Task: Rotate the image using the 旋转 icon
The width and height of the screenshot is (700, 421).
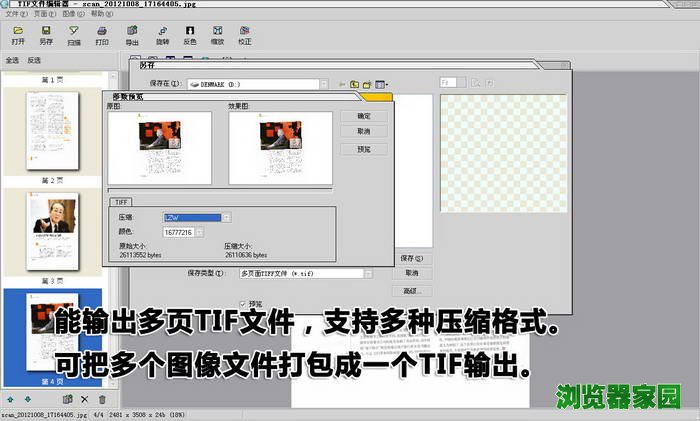Action: 162,36
